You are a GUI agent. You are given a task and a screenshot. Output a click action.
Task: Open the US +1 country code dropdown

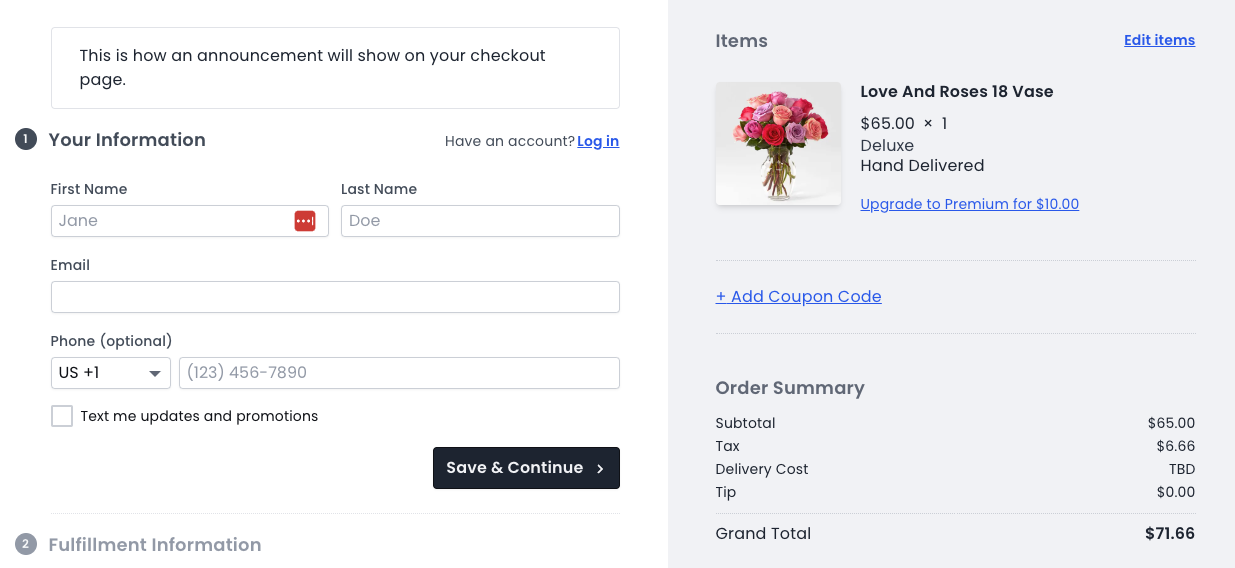pyautogui.click(x=111, y=373)
